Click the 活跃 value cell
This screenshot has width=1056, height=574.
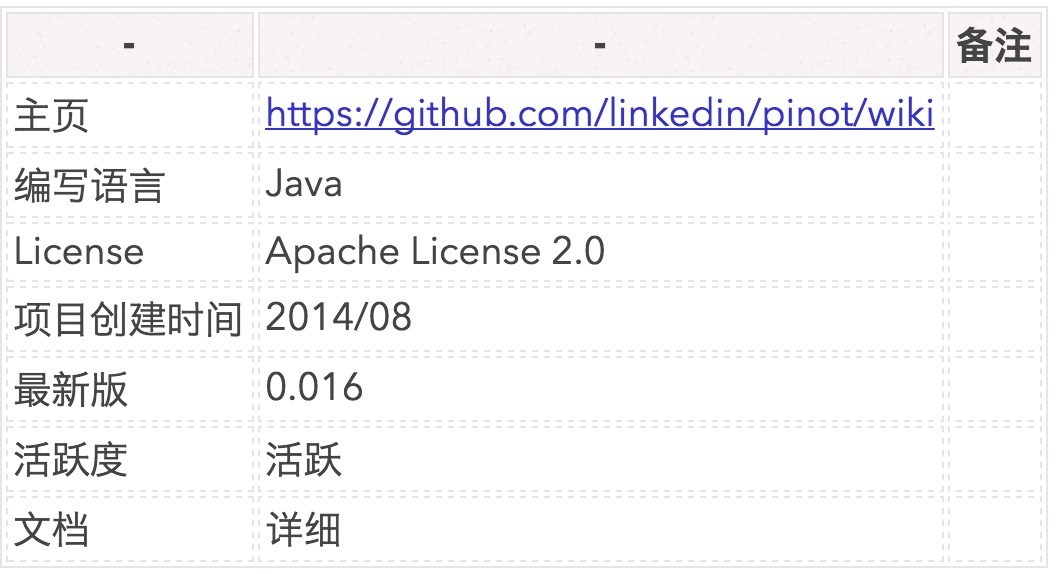[304, 459]
